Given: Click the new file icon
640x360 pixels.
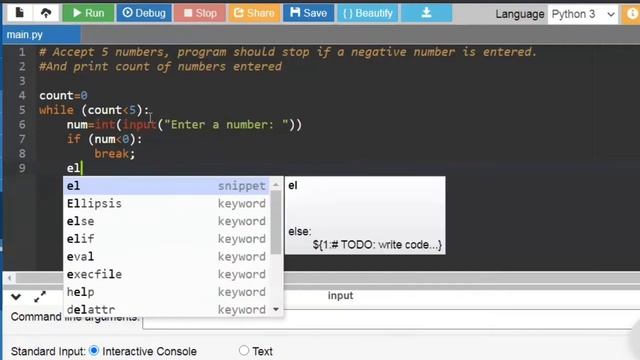Looking at the screenshot, I should click(x=19, y=13).
